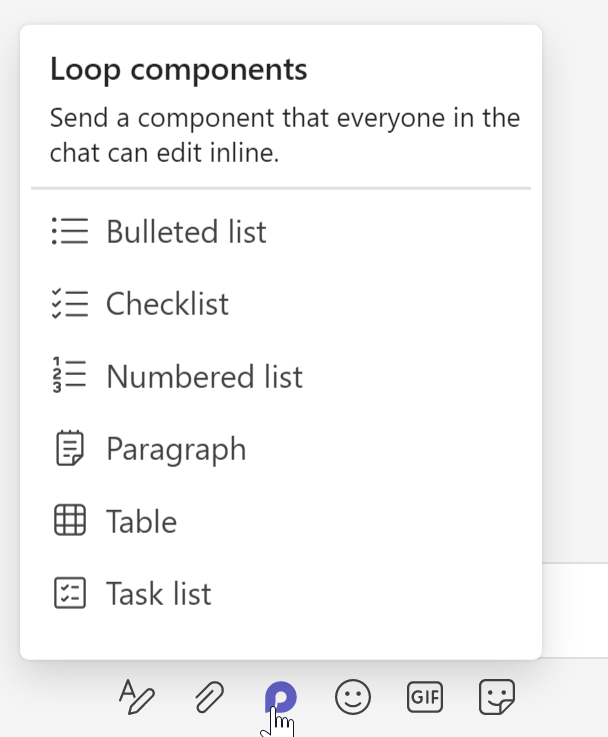Click the Loop components heading
Screen dimensions: 608x737
[178, 70]
